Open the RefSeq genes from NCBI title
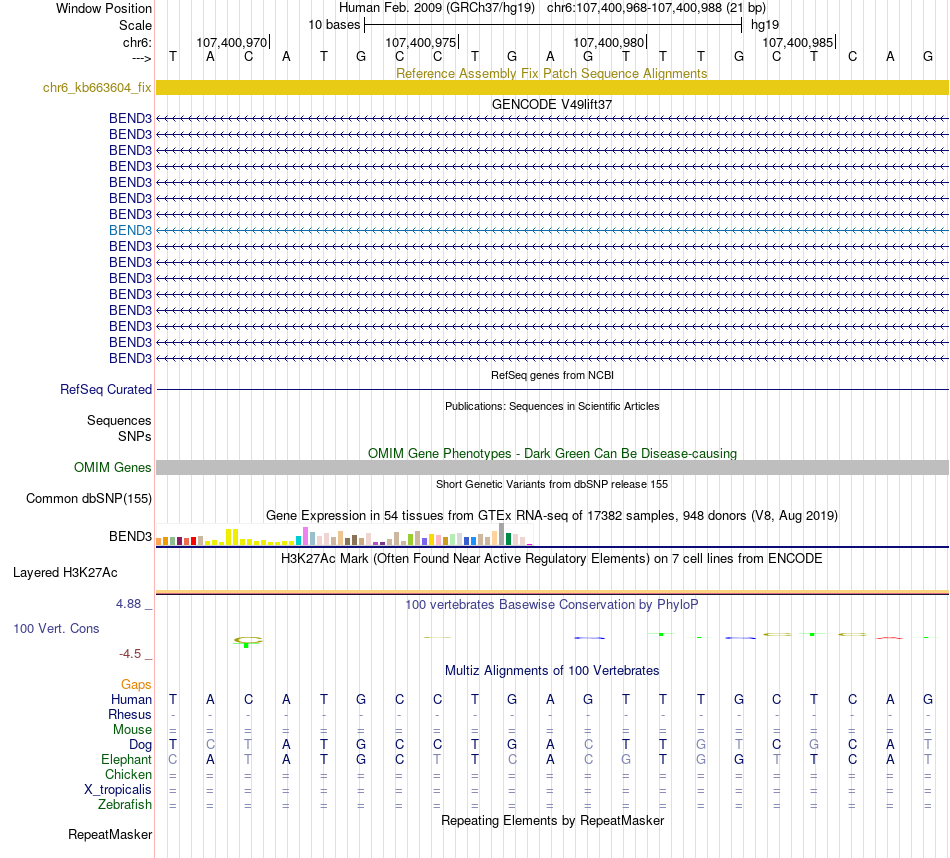The width and height of the screenshot is (950, 858). [552, 375]
